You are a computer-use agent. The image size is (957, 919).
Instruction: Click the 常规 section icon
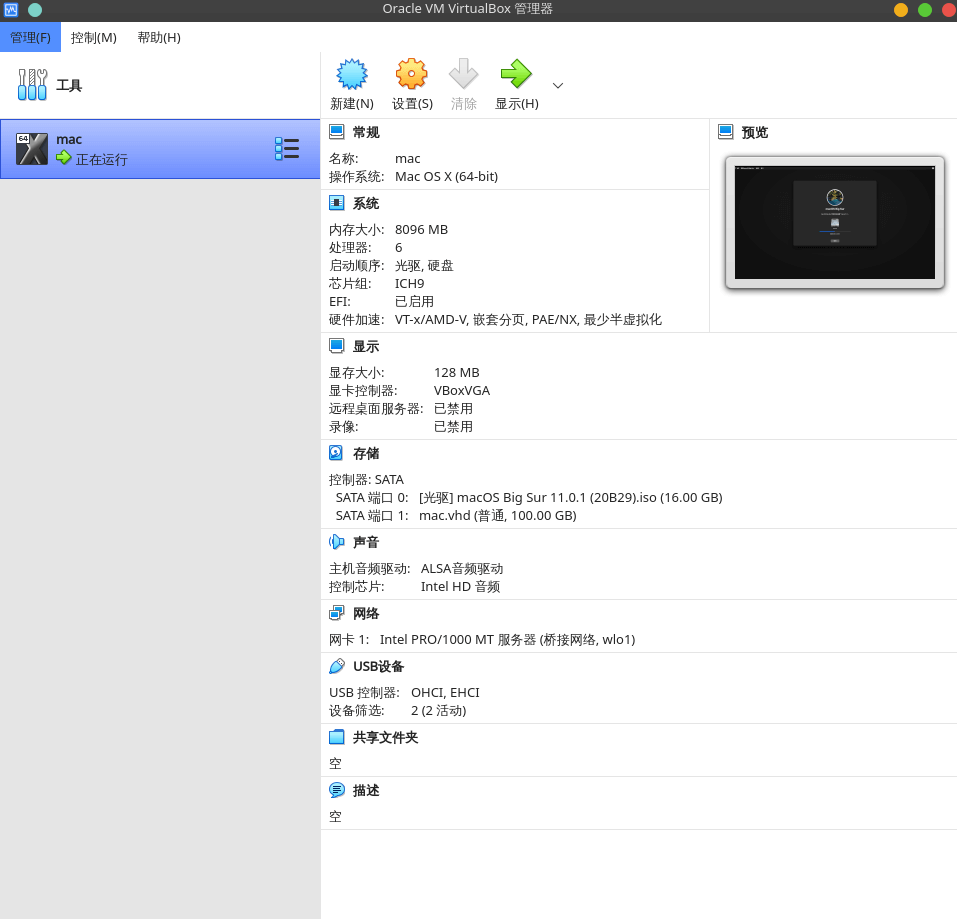(336, 132)
